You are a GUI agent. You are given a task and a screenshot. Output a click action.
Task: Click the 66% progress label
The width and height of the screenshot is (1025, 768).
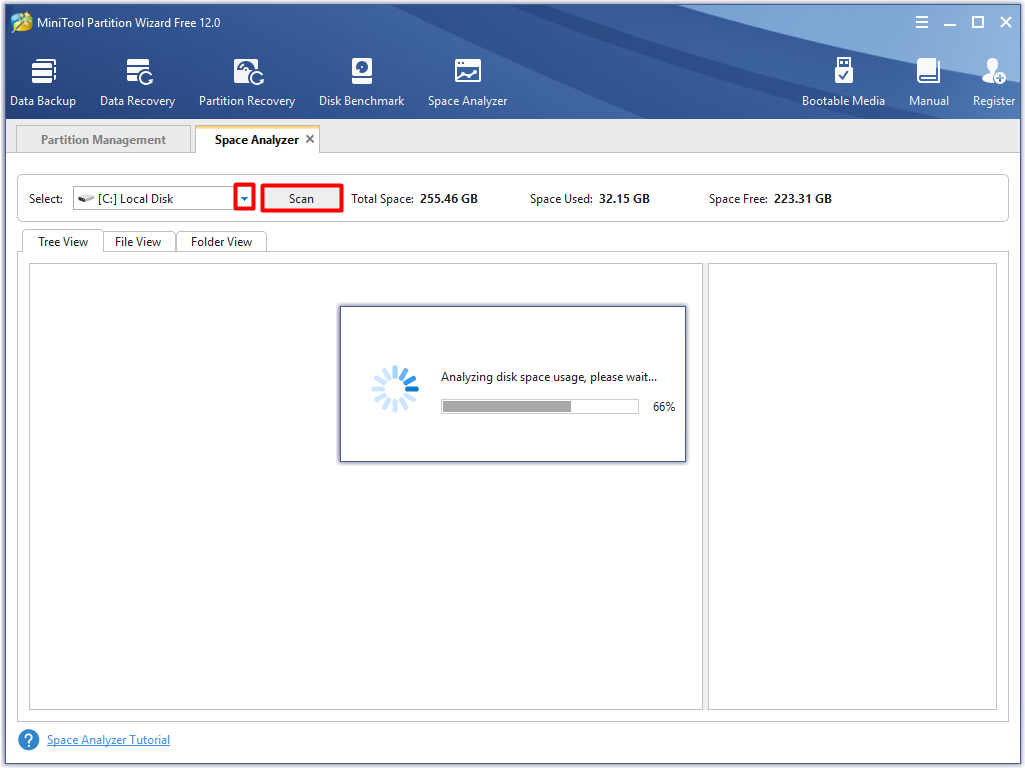point(664,407)
